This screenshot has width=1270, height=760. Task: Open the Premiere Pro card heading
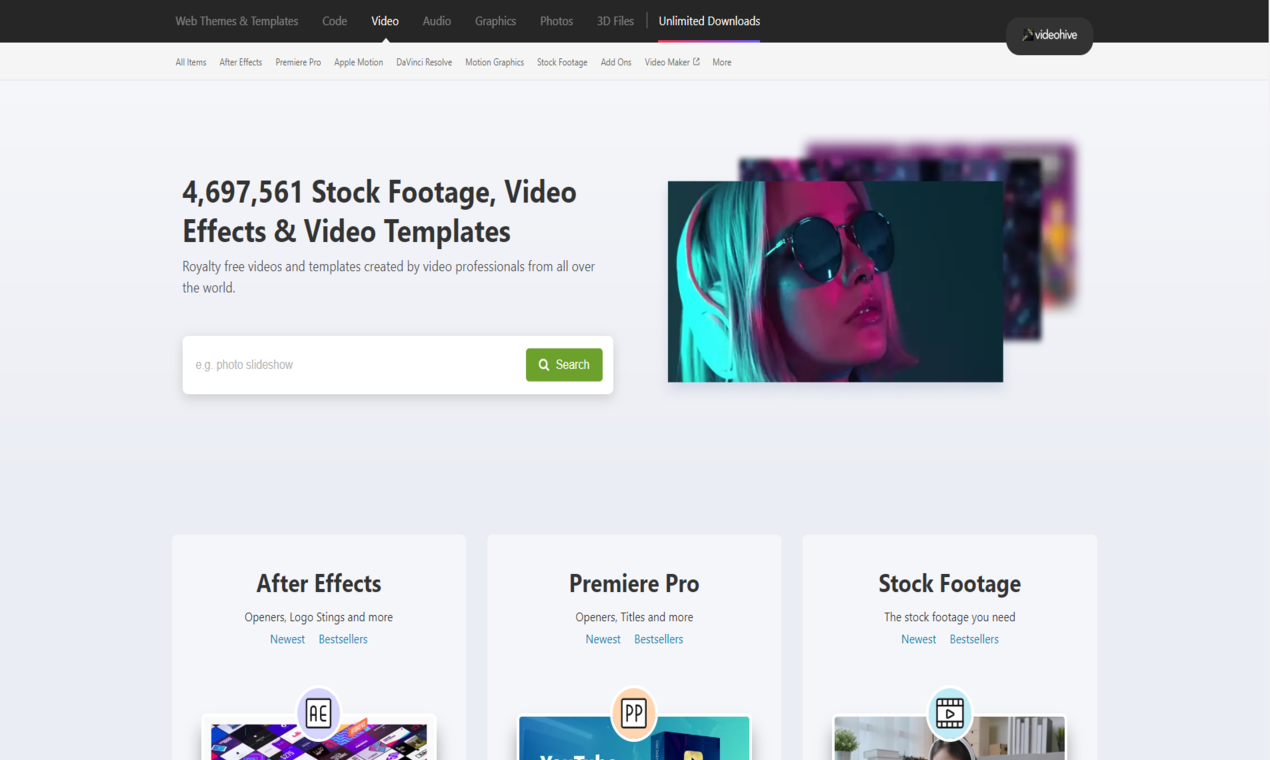tap(634, 583)
